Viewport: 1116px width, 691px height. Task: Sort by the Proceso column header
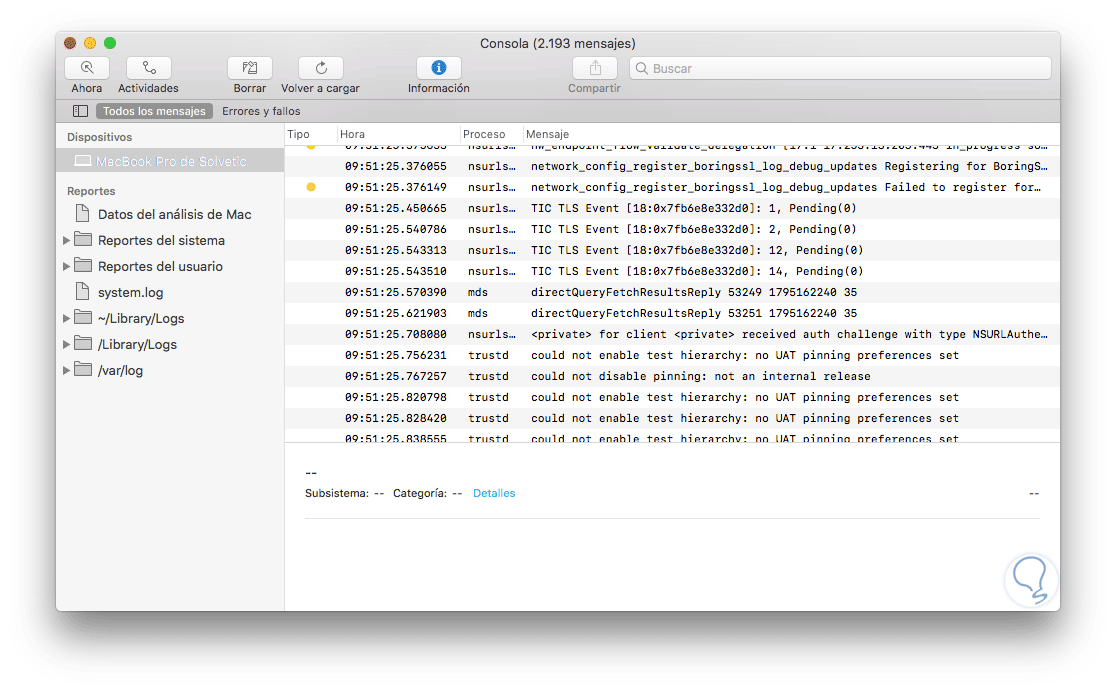(484, 134)
